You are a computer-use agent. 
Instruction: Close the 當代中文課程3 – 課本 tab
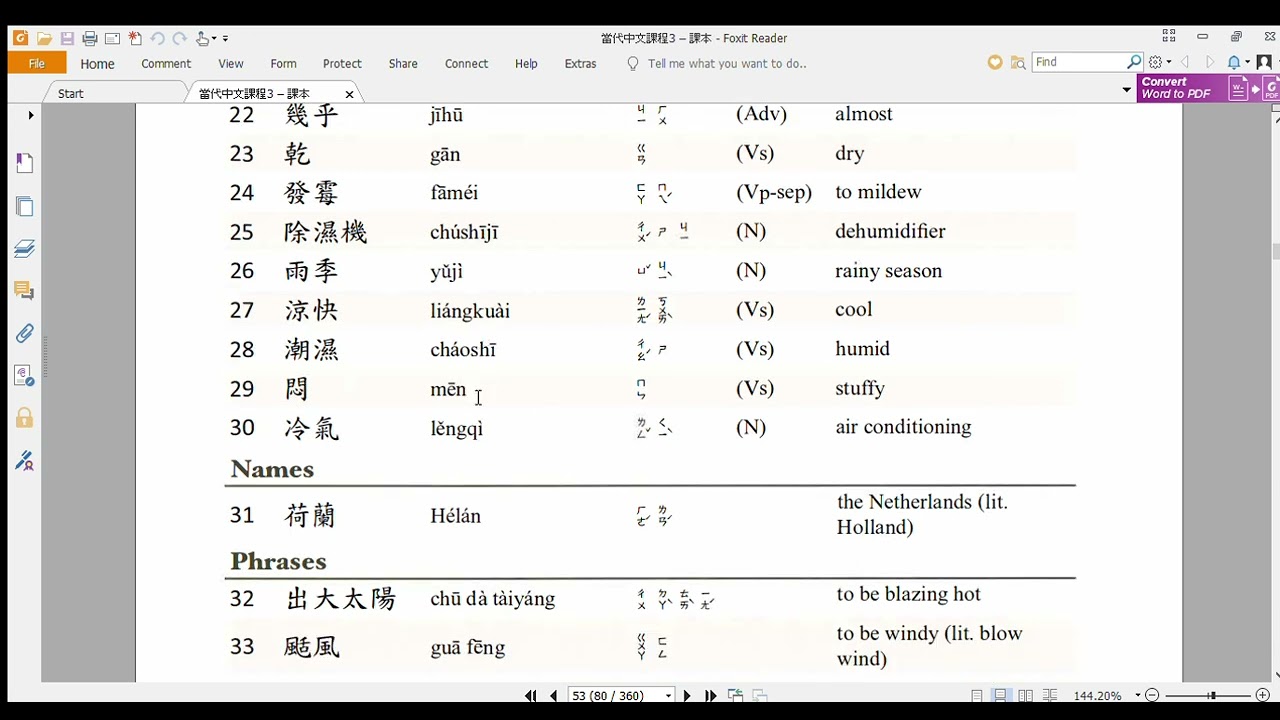tap(349, 94)
